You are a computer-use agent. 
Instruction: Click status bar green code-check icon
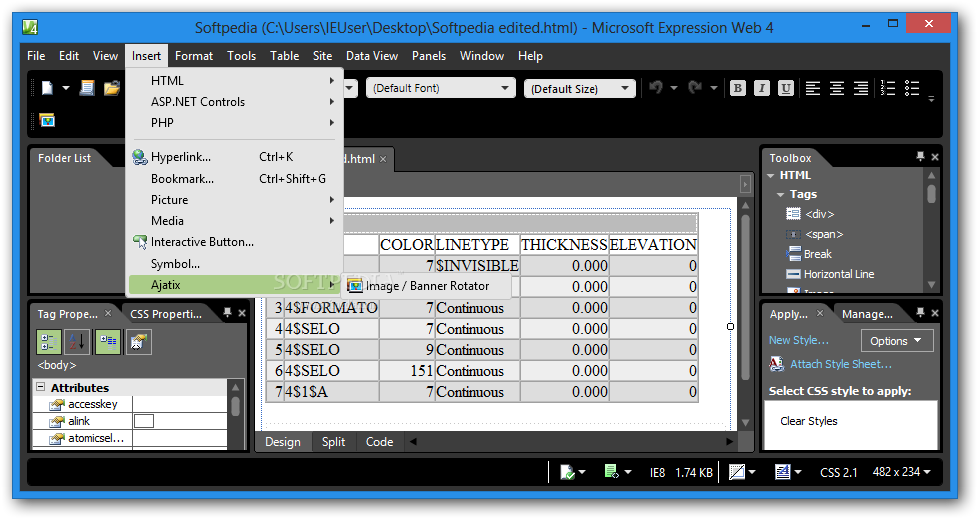click(x=612, y=472)
